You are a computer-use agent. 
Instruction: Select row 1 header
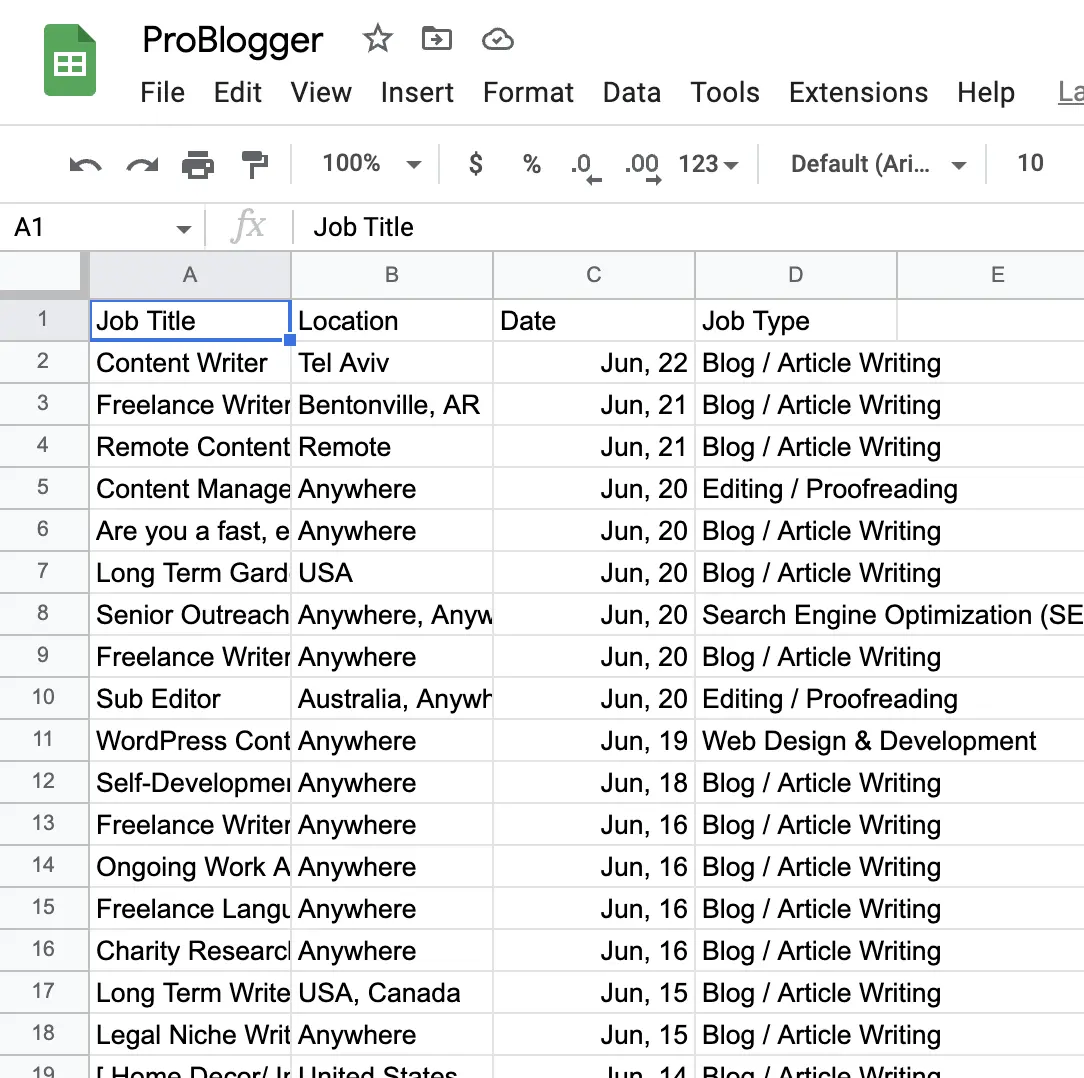(x=43, y=319)
